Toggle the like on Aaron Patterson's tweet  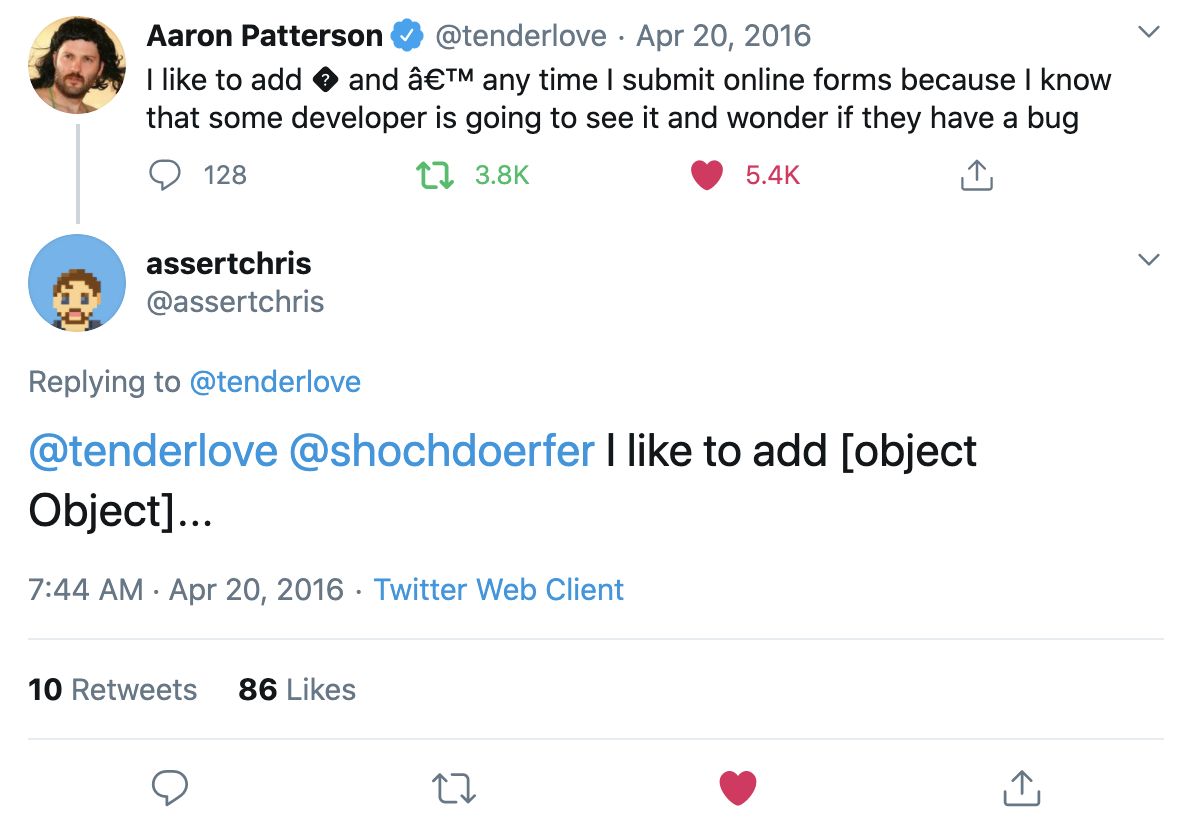(x=707, y=175)
